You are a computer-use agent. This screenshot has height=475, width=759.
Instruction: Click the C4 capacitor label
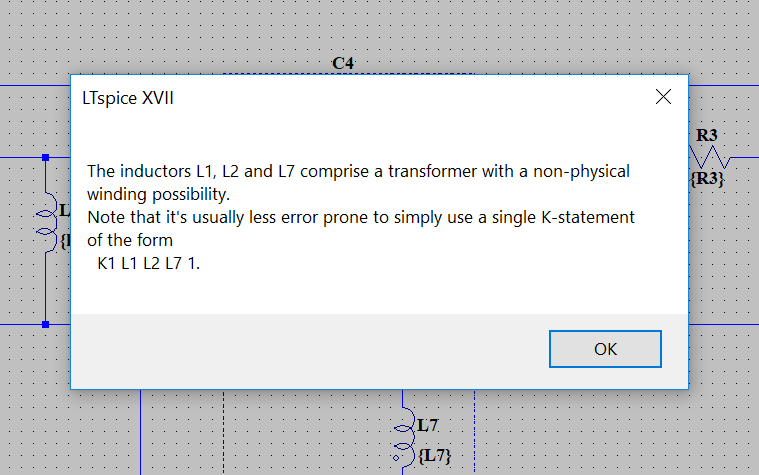click(343, 63)
